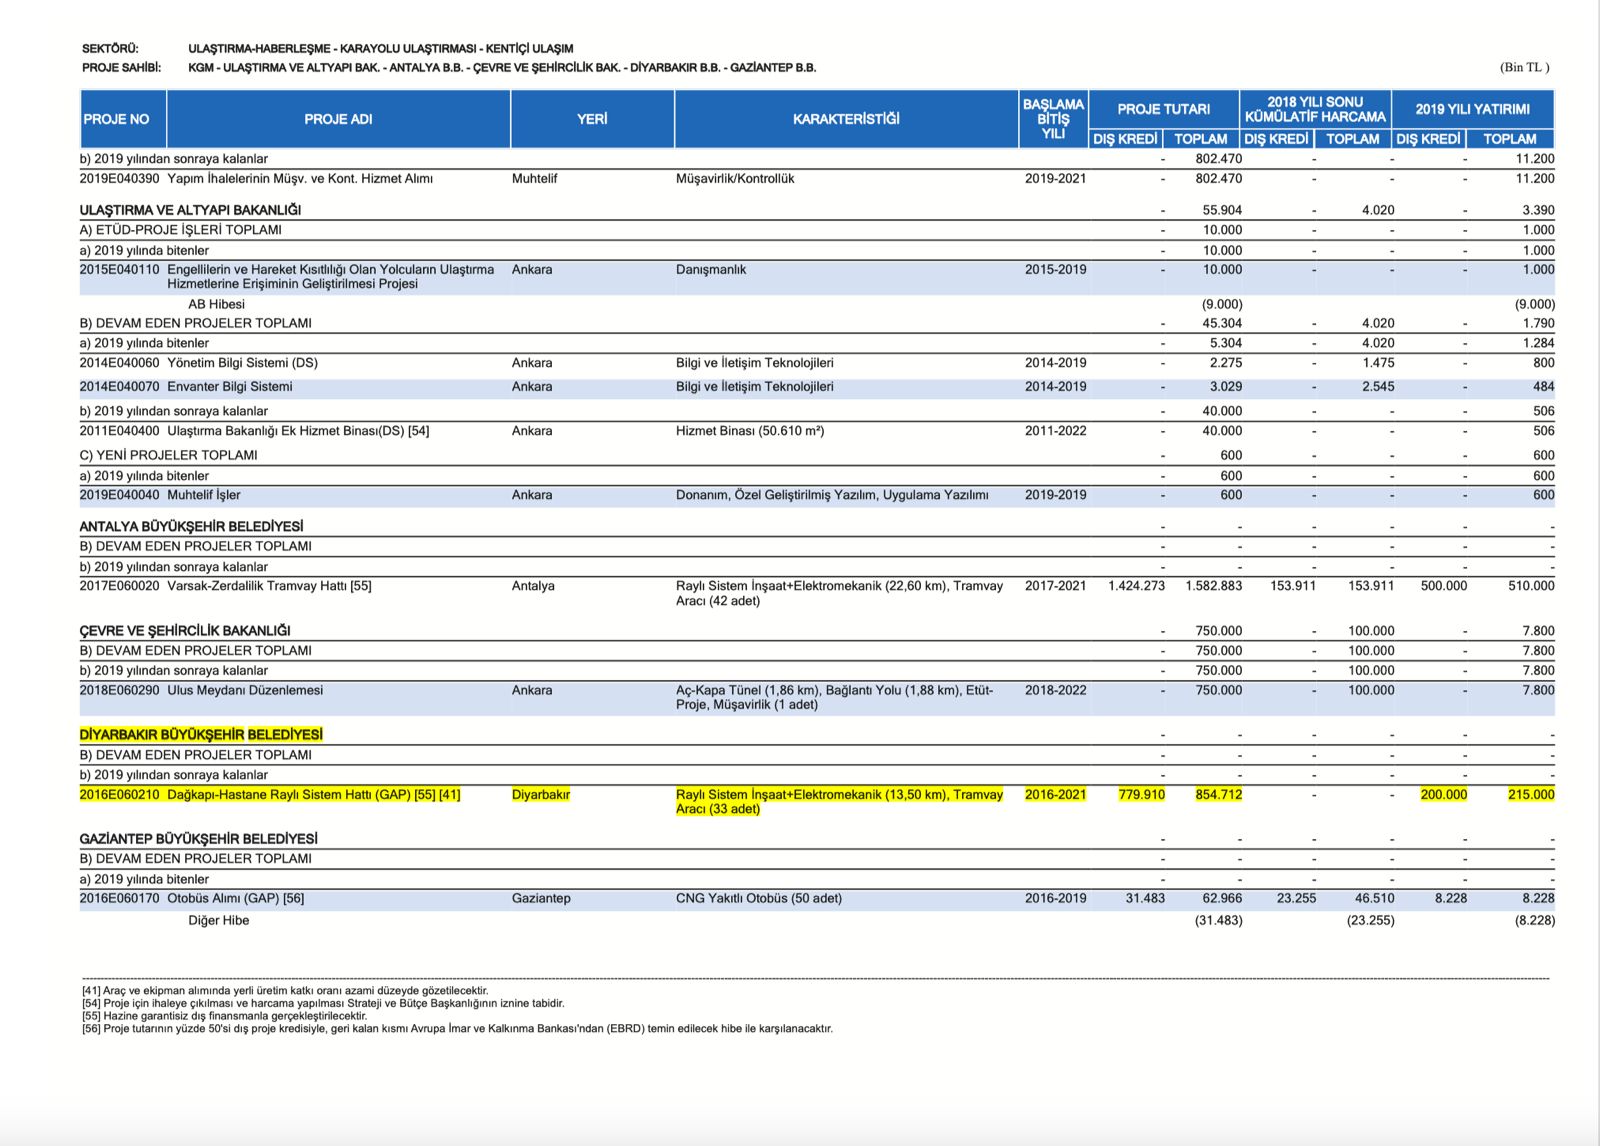Click the PROJE TUTARI header cell
The width and height of the screenshot is (1600, 1146).
coord(1163,109)
